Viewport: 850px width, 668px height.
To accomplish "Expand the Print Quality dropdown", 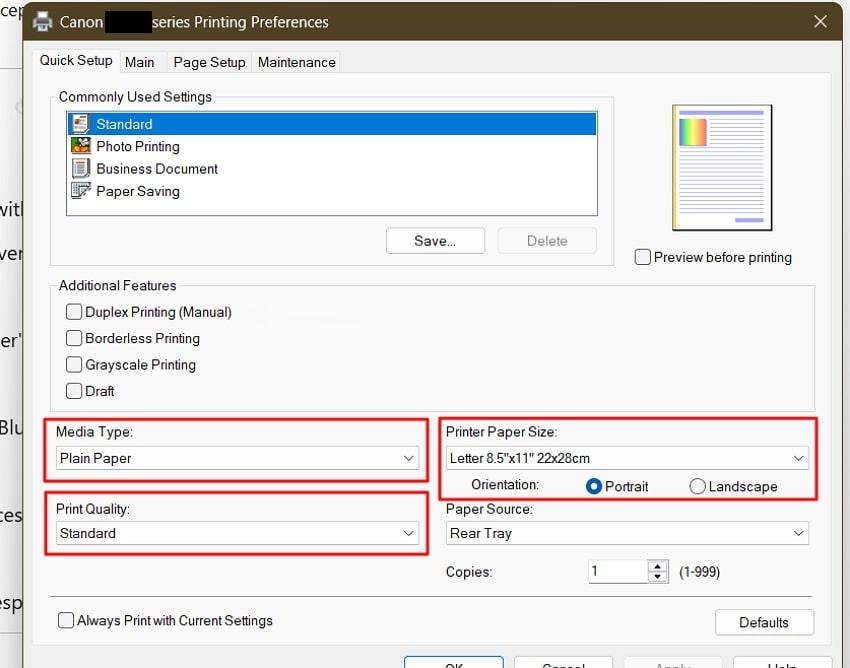I will pos(236,533).
